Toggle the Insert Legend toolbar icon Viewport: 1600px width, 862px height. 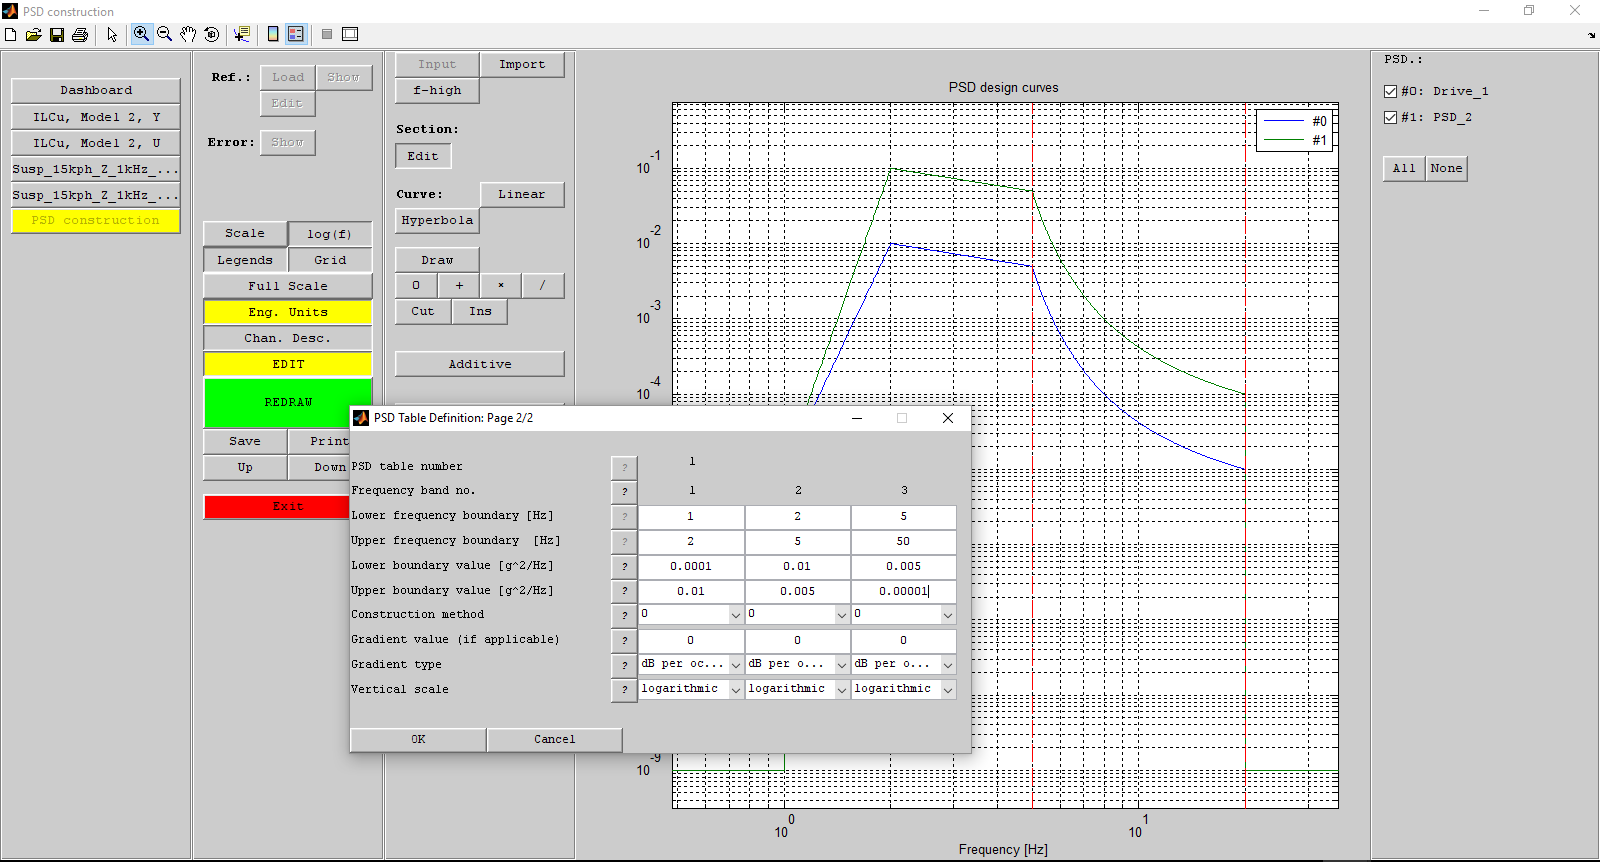tap(296, 34)
